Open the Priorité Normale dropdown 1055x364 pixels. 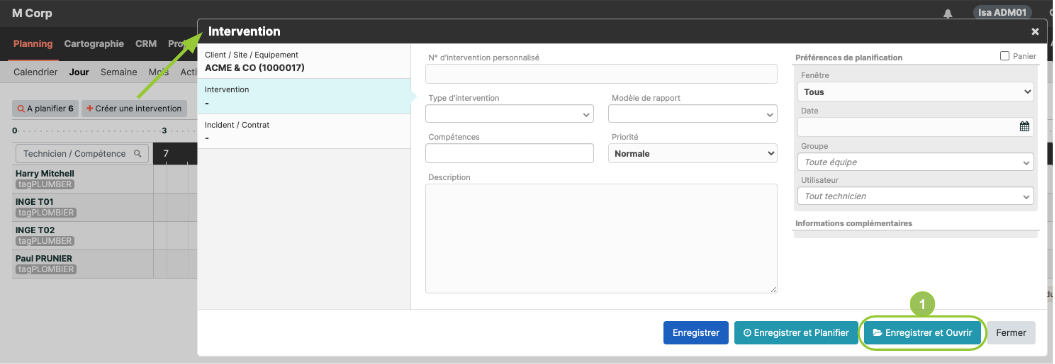click(x=692, y=153)
